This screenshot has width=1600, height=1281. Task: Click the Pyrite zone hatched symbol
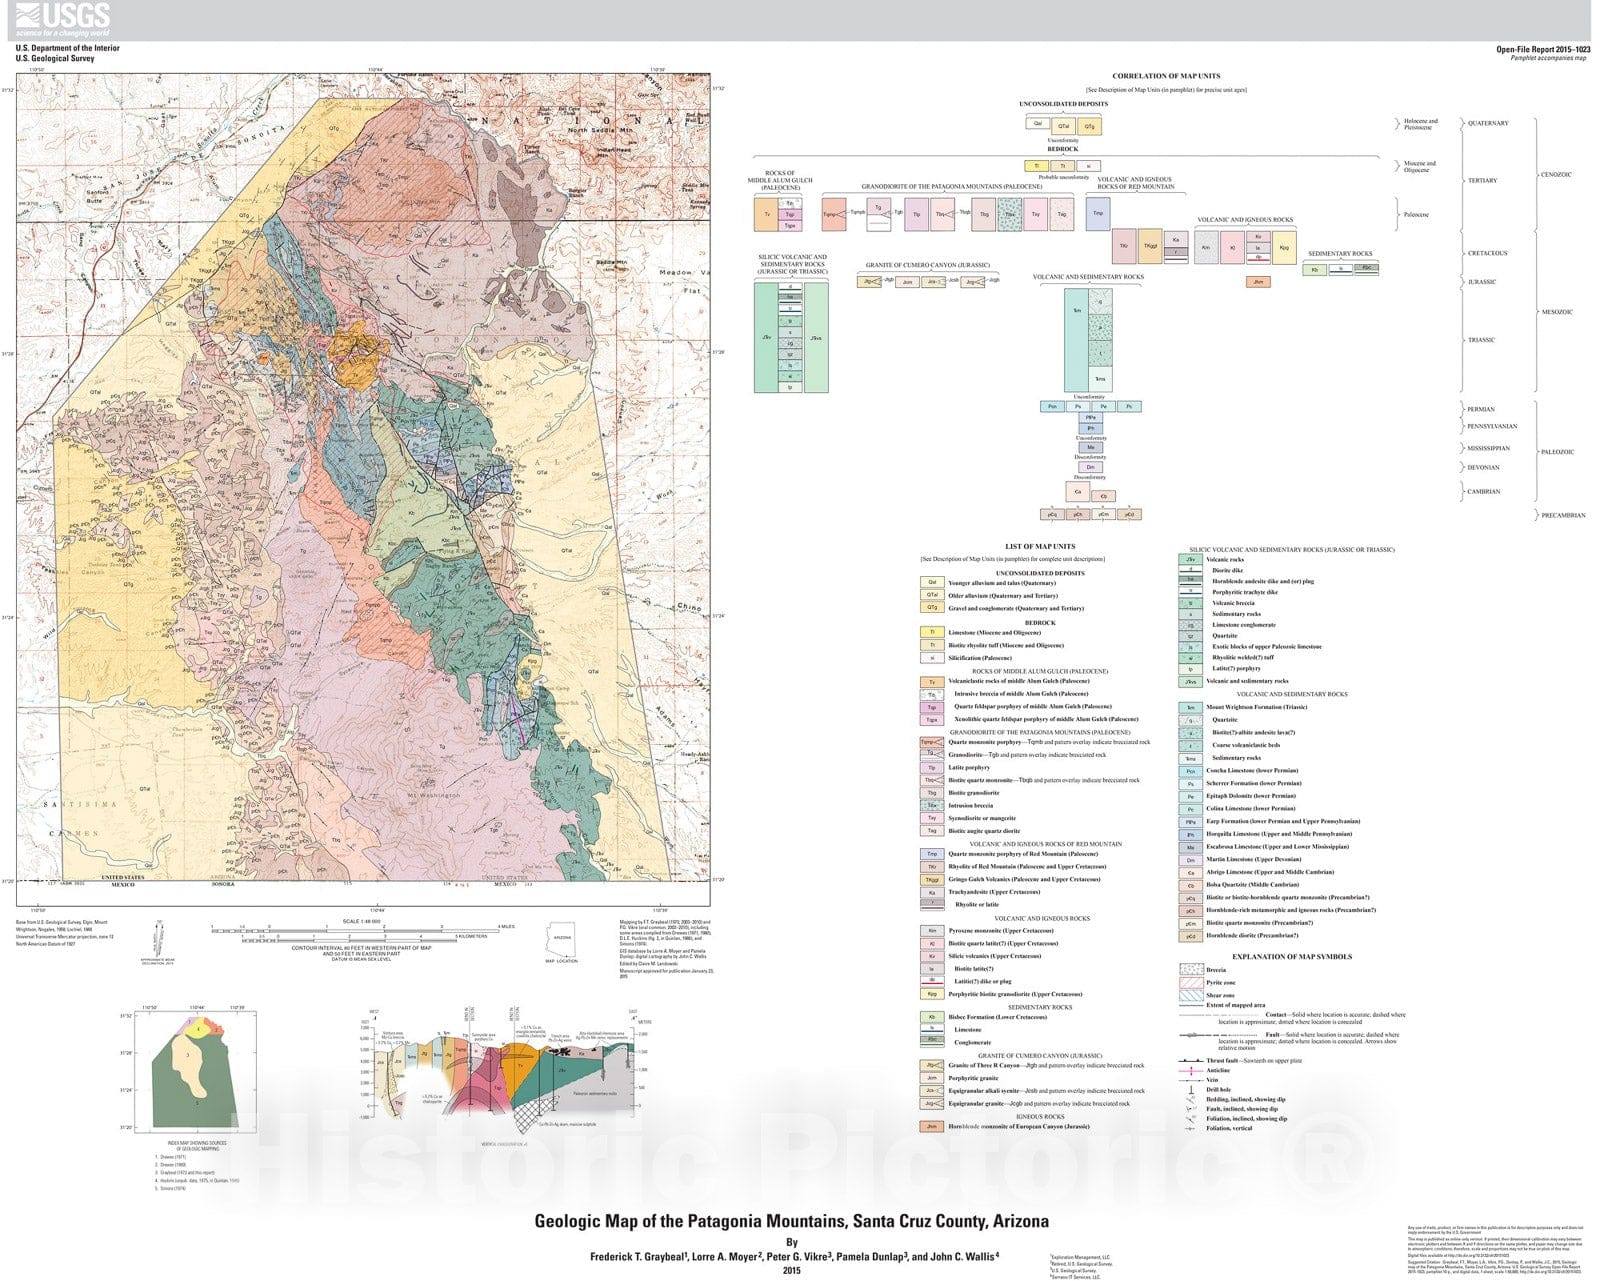[x=1190, y=983]
